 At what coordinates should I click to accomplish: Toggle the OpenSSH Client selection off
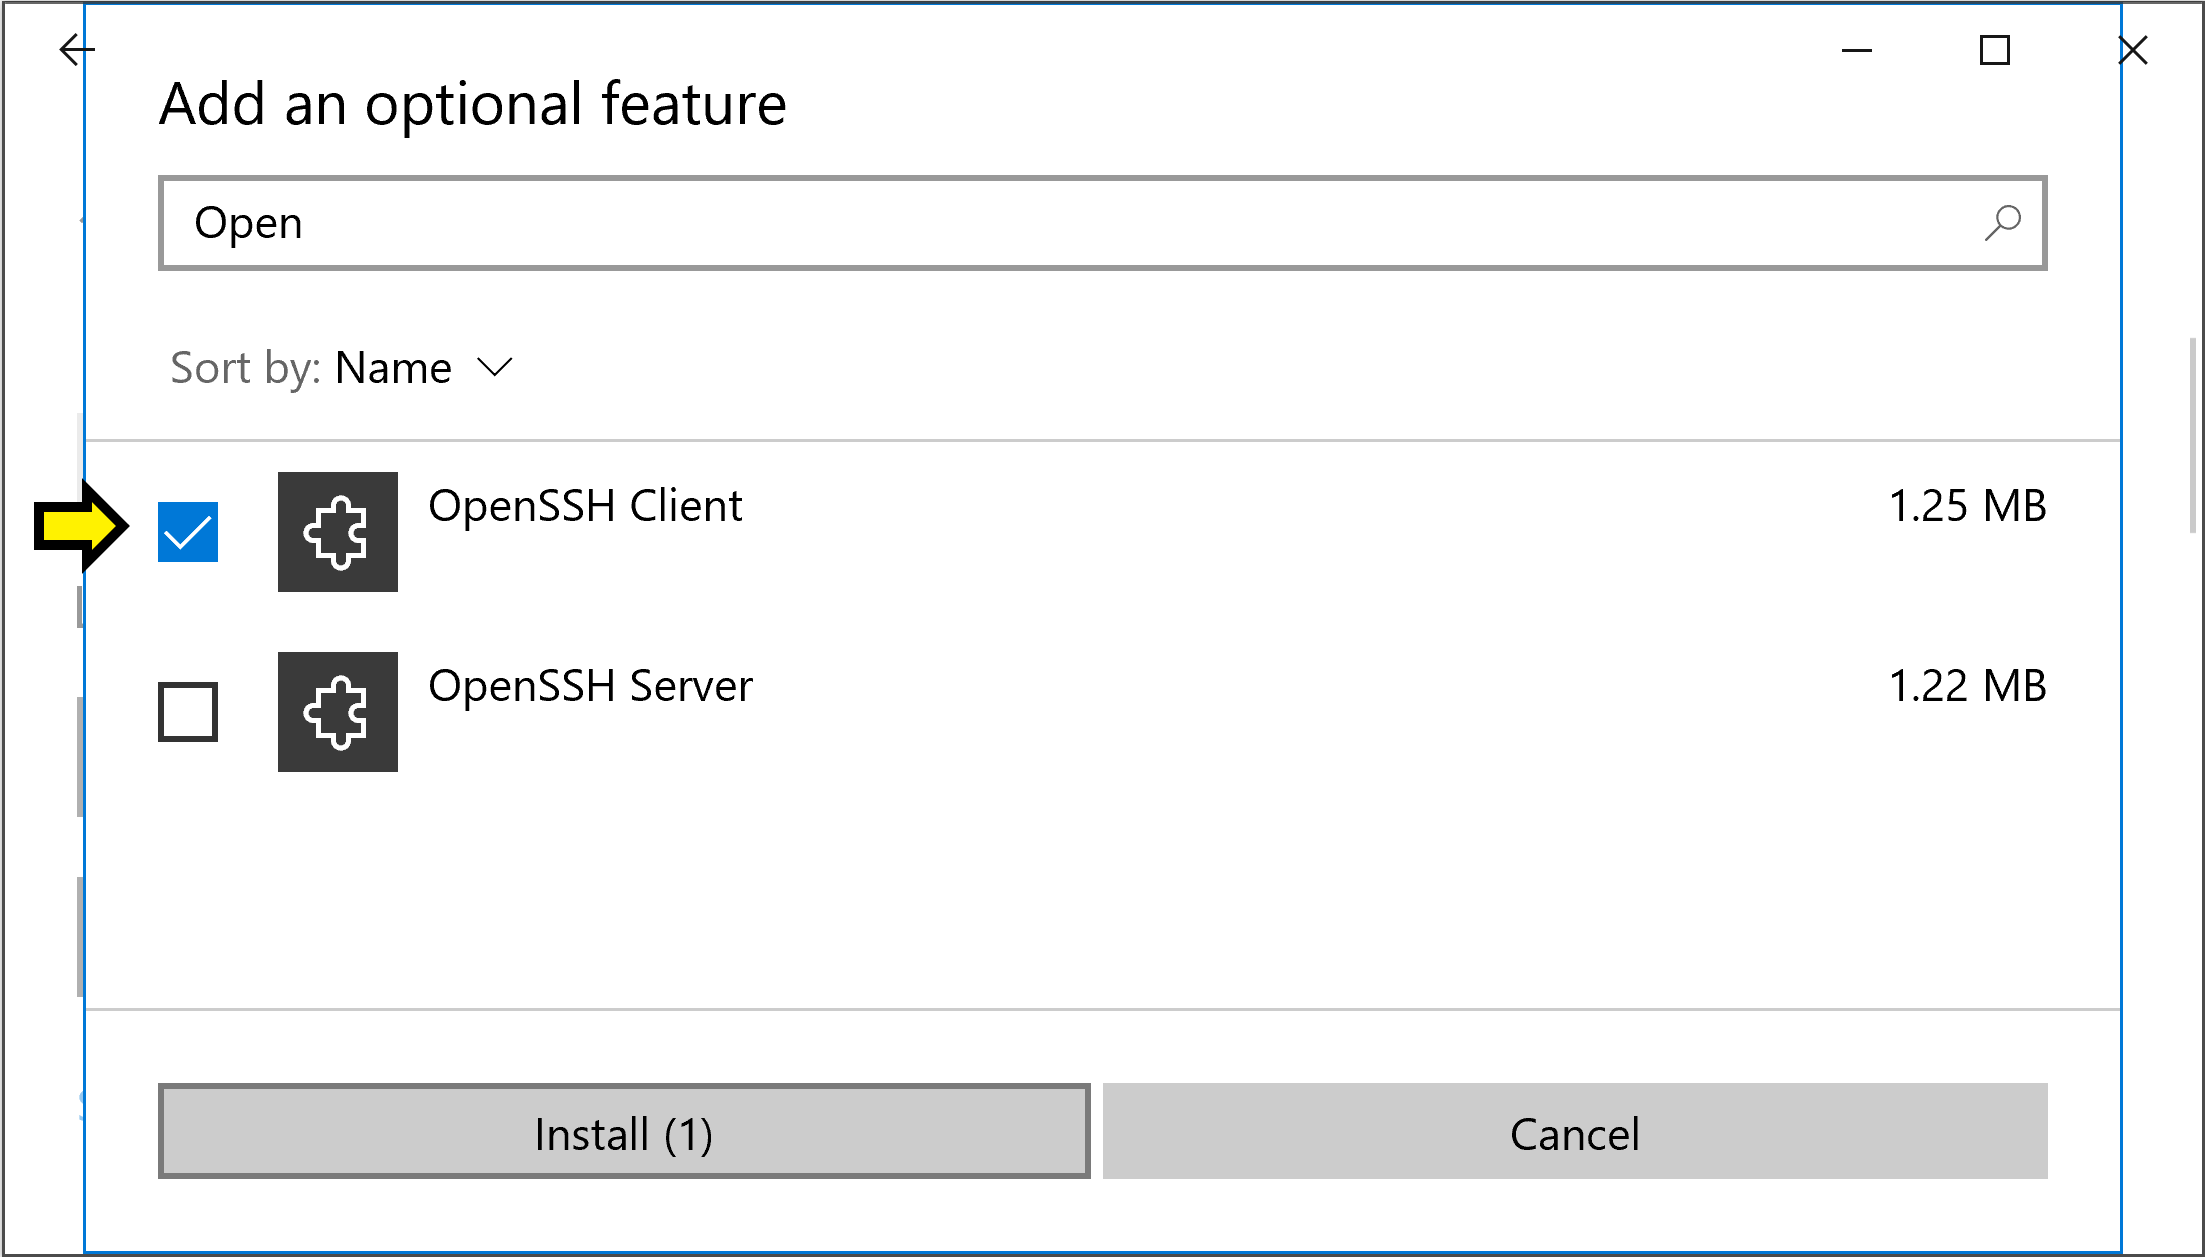(186, 533)
